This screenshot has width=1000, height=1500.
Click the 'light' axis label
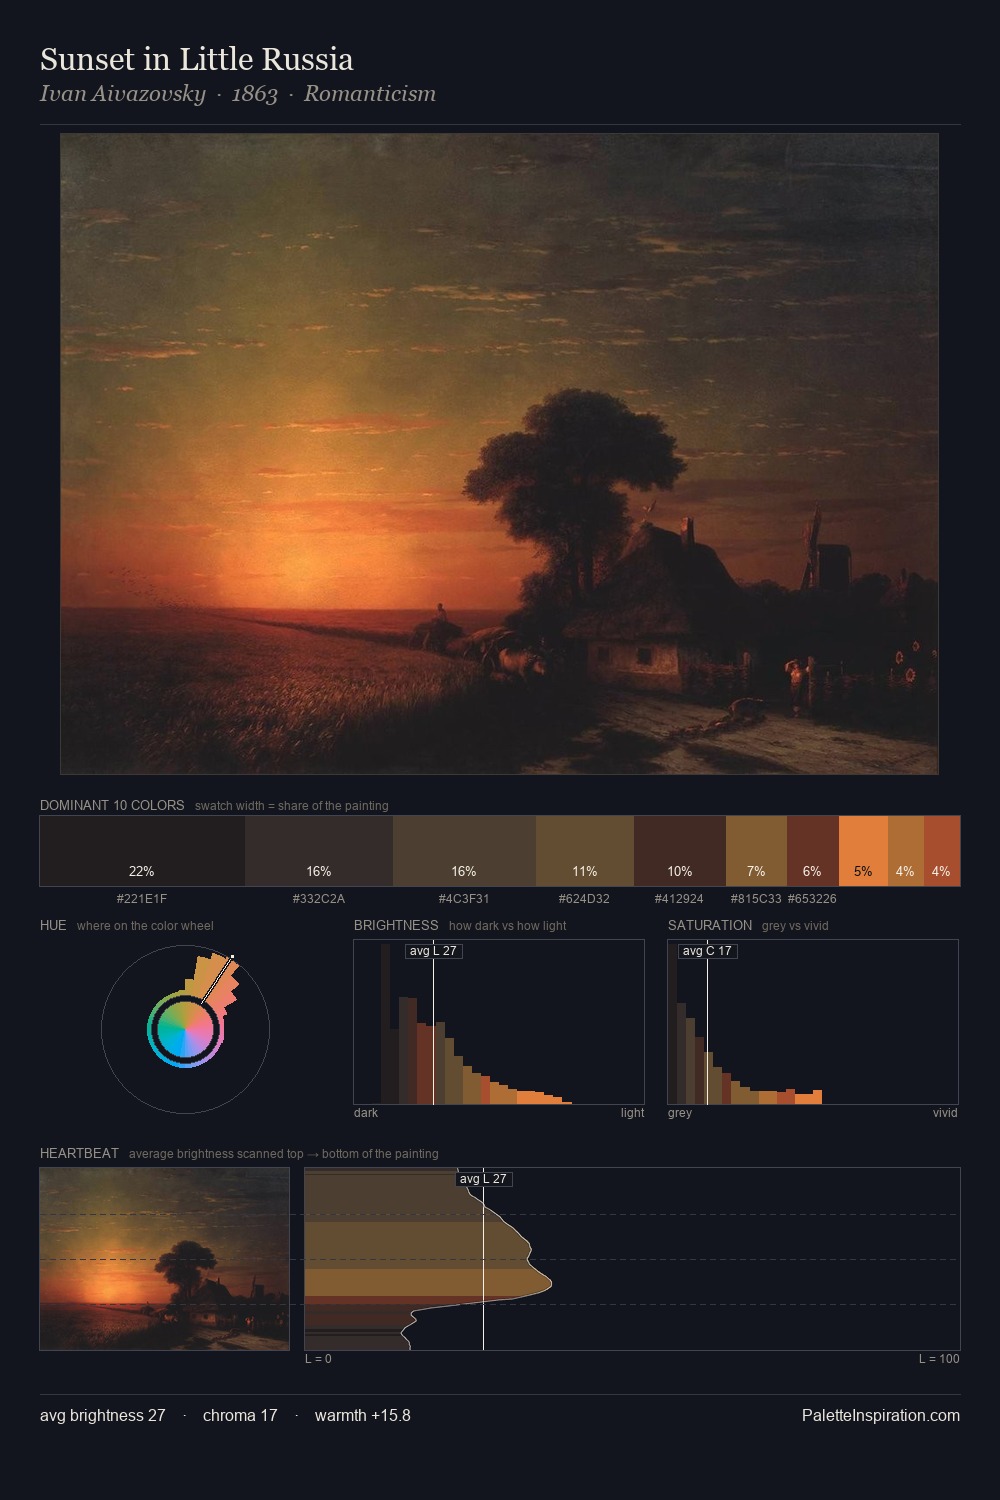[633, 1113]
